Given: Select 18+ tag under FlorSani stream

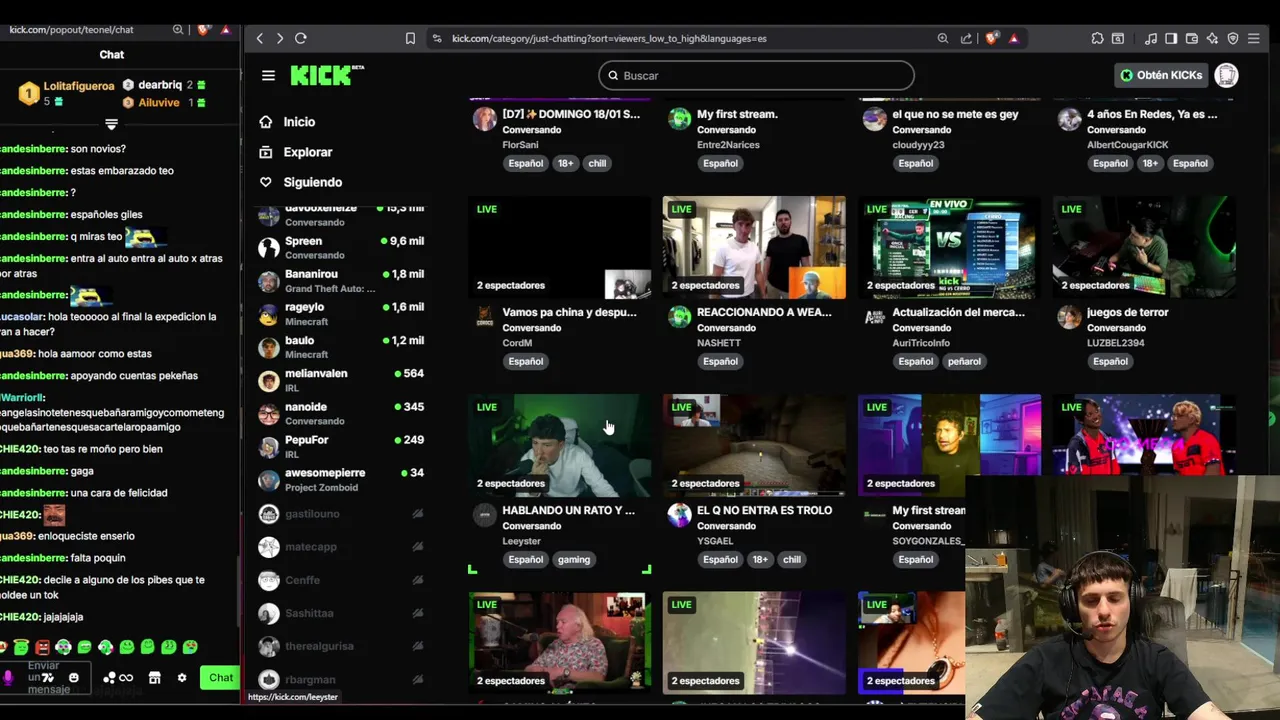Looking at the screenshot, I should [565, 163].
